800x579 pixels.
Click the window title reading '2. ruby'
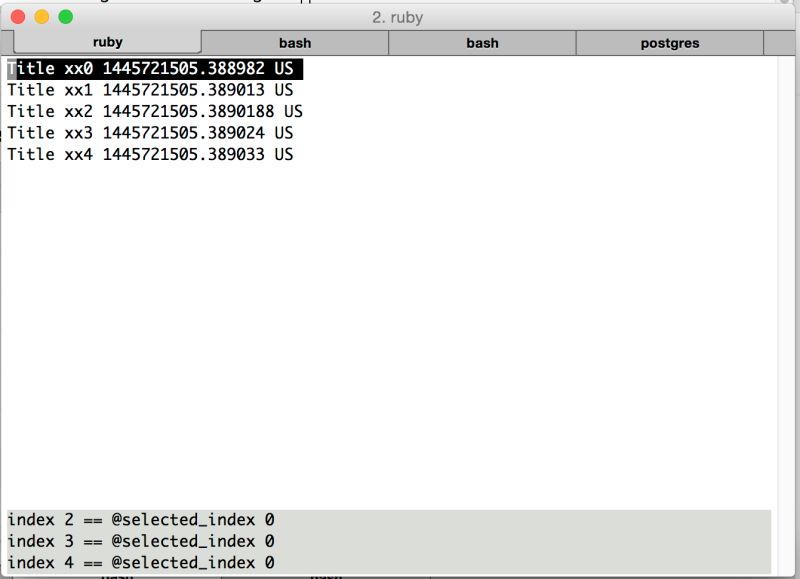click(x=400, y=17)
